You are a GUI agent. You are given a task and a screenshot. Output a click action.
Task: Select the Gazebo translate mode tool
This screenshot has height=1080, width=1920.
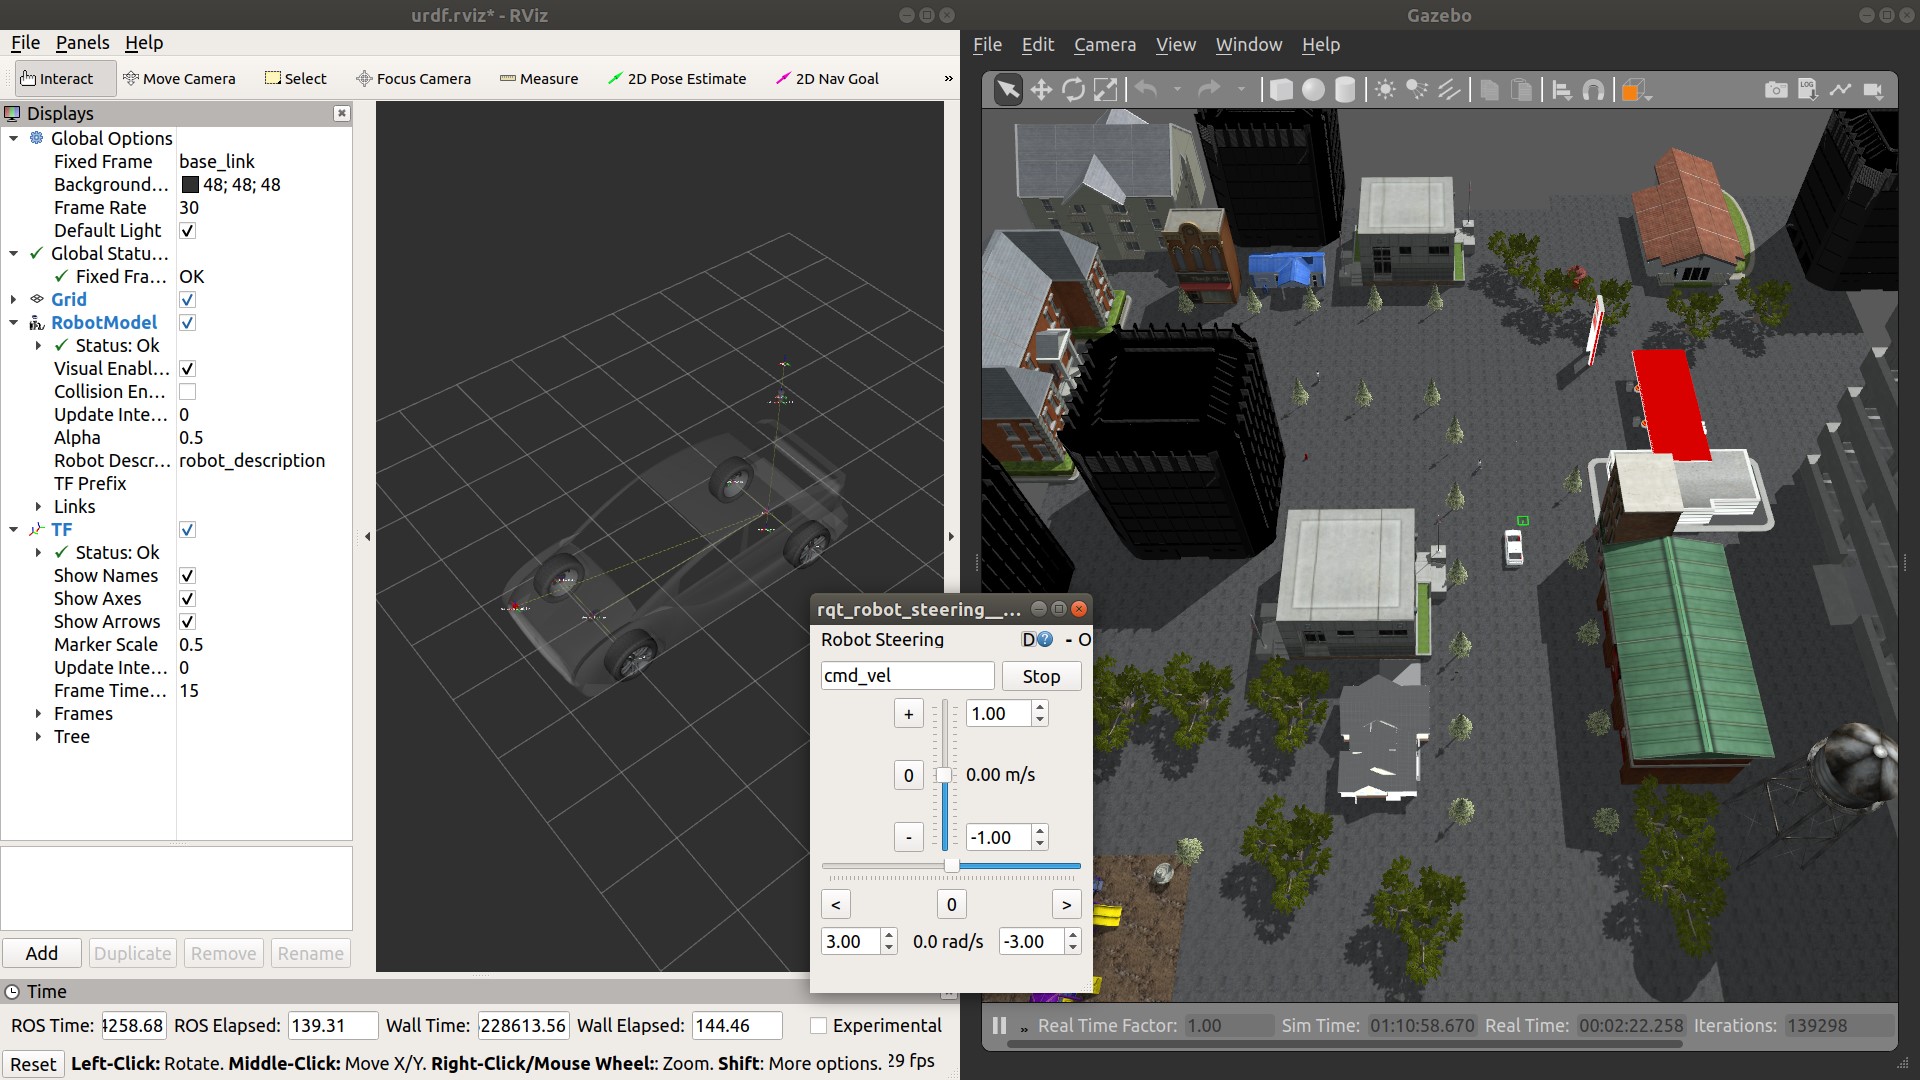pos(1041,90)
